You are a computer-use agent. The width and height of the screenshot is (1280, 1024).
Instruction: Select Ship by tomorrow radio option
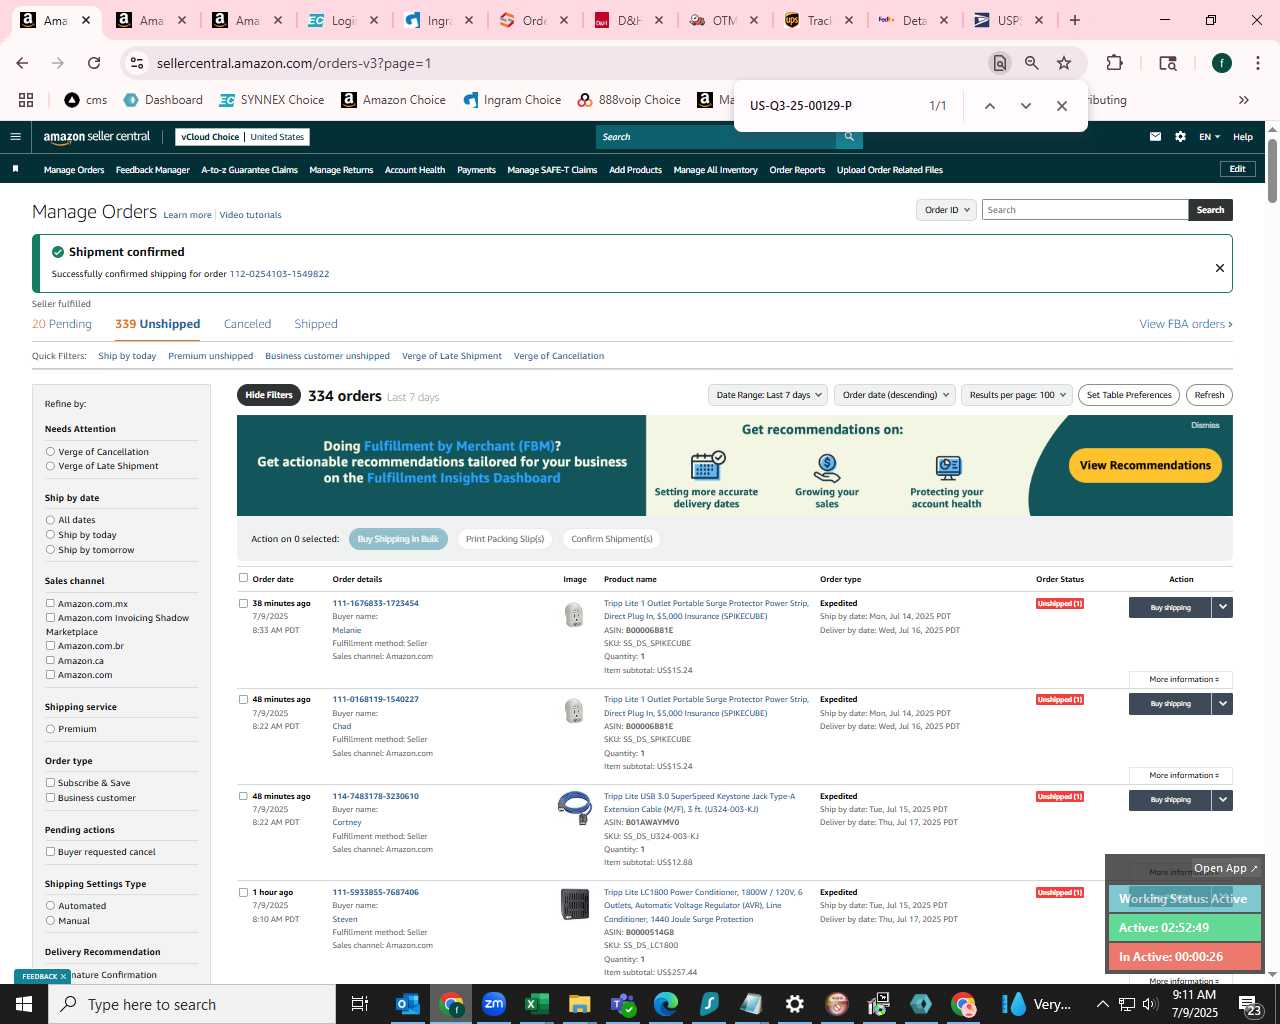coord(50,550)
